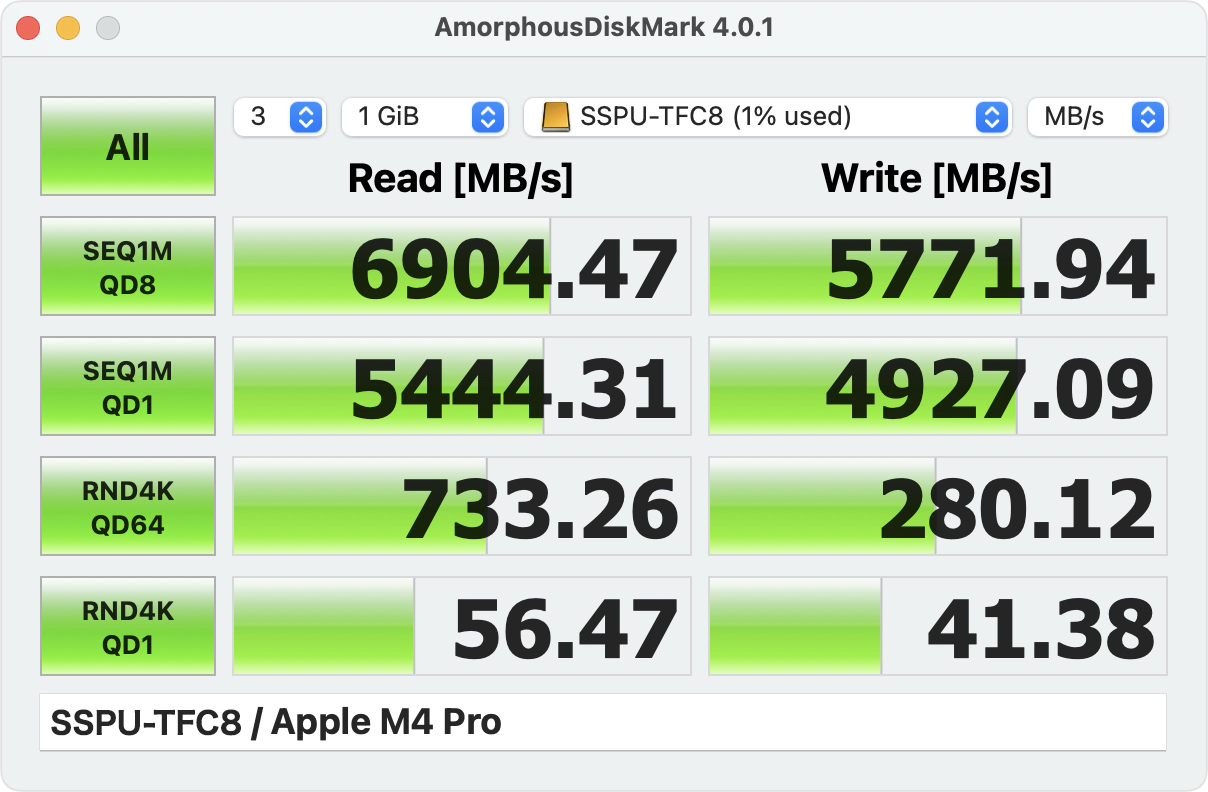Click the SEQ1M QD8 write result 5771.94
Screen dimensions: 1208x792
(938, 267)
